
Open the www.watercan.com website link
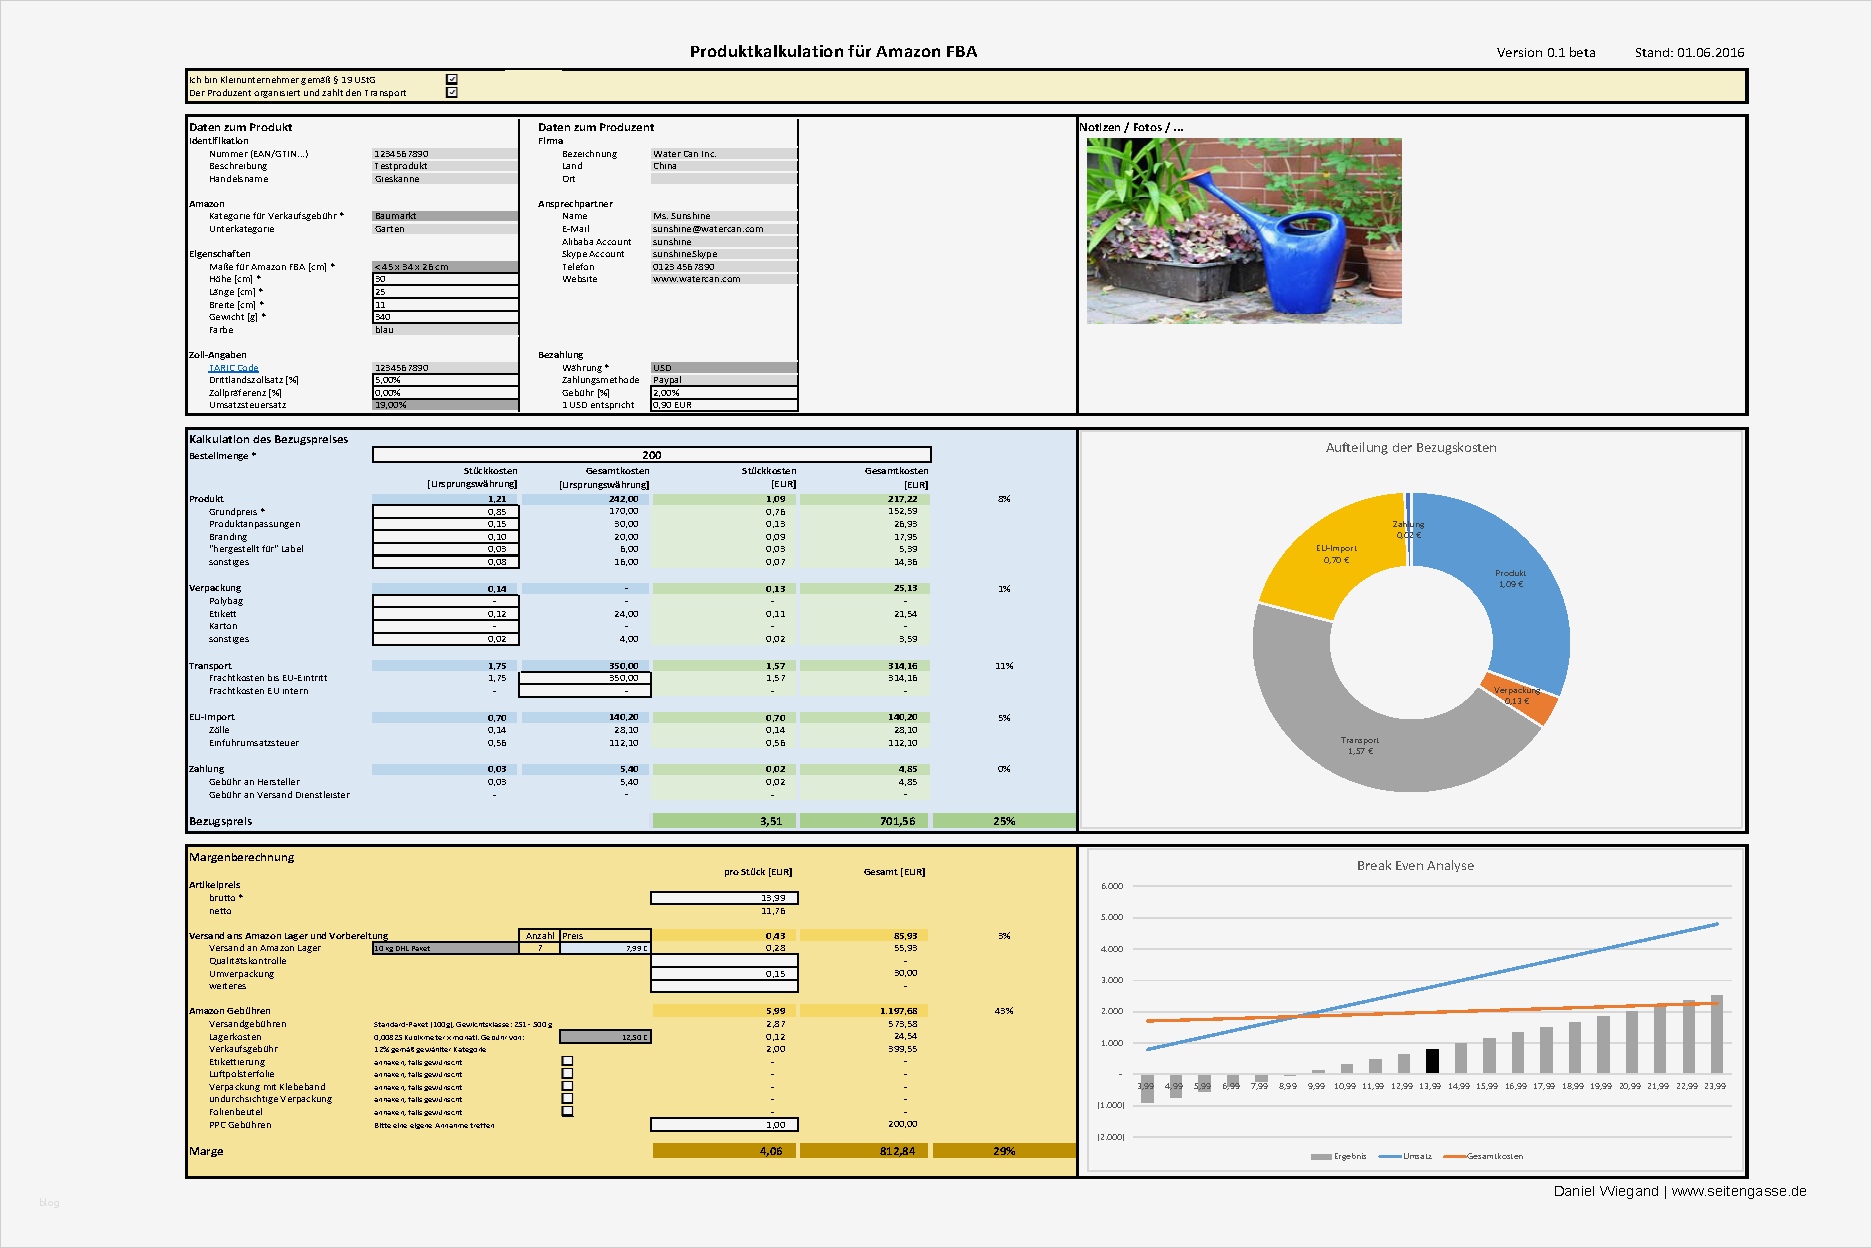[697, 279]
